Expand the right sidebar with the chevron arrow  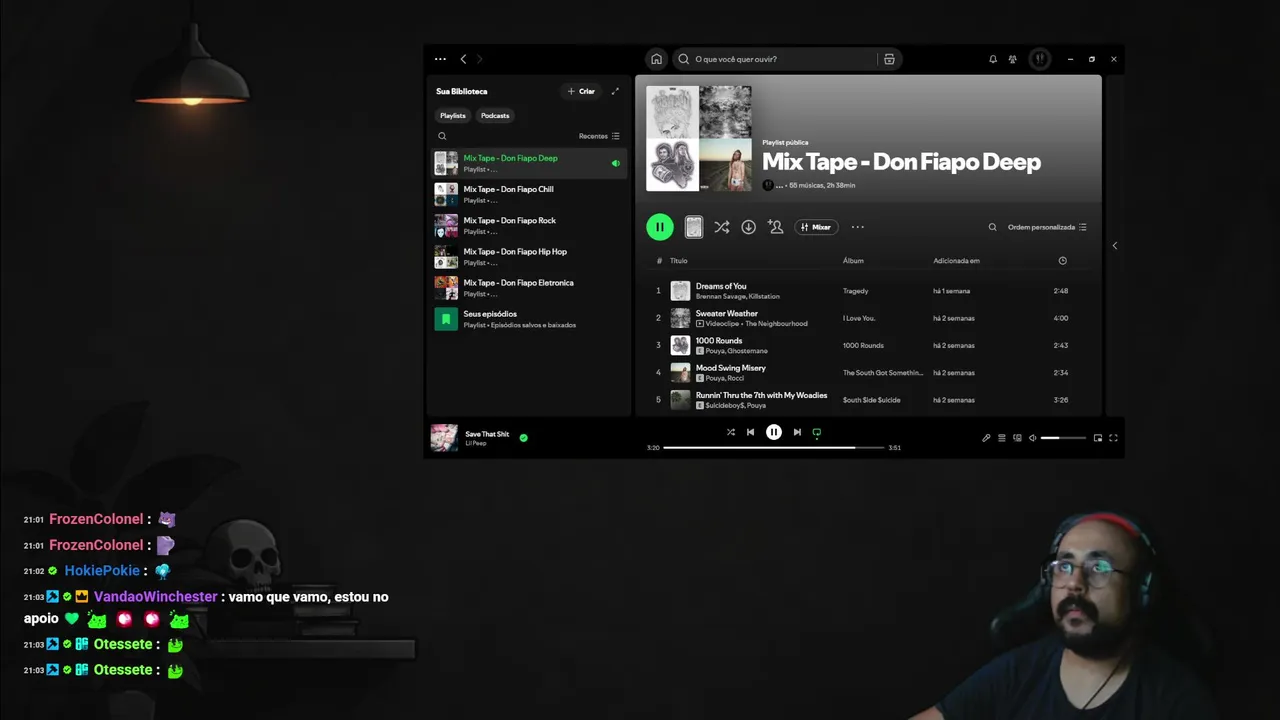pyautogui.click(x=1114, y=246)
